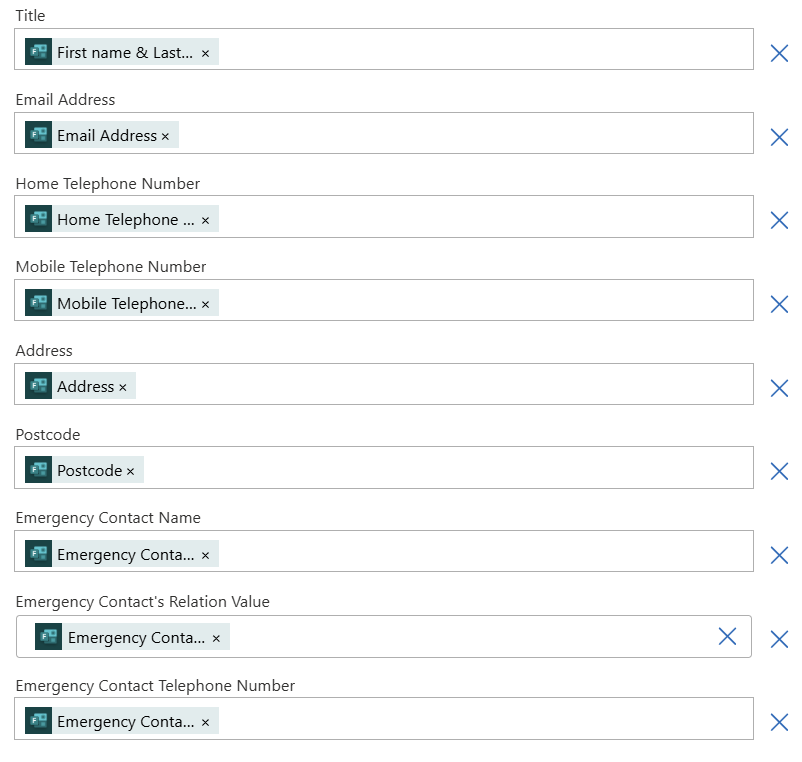Delete the Address field row

[x=779, y=388]
